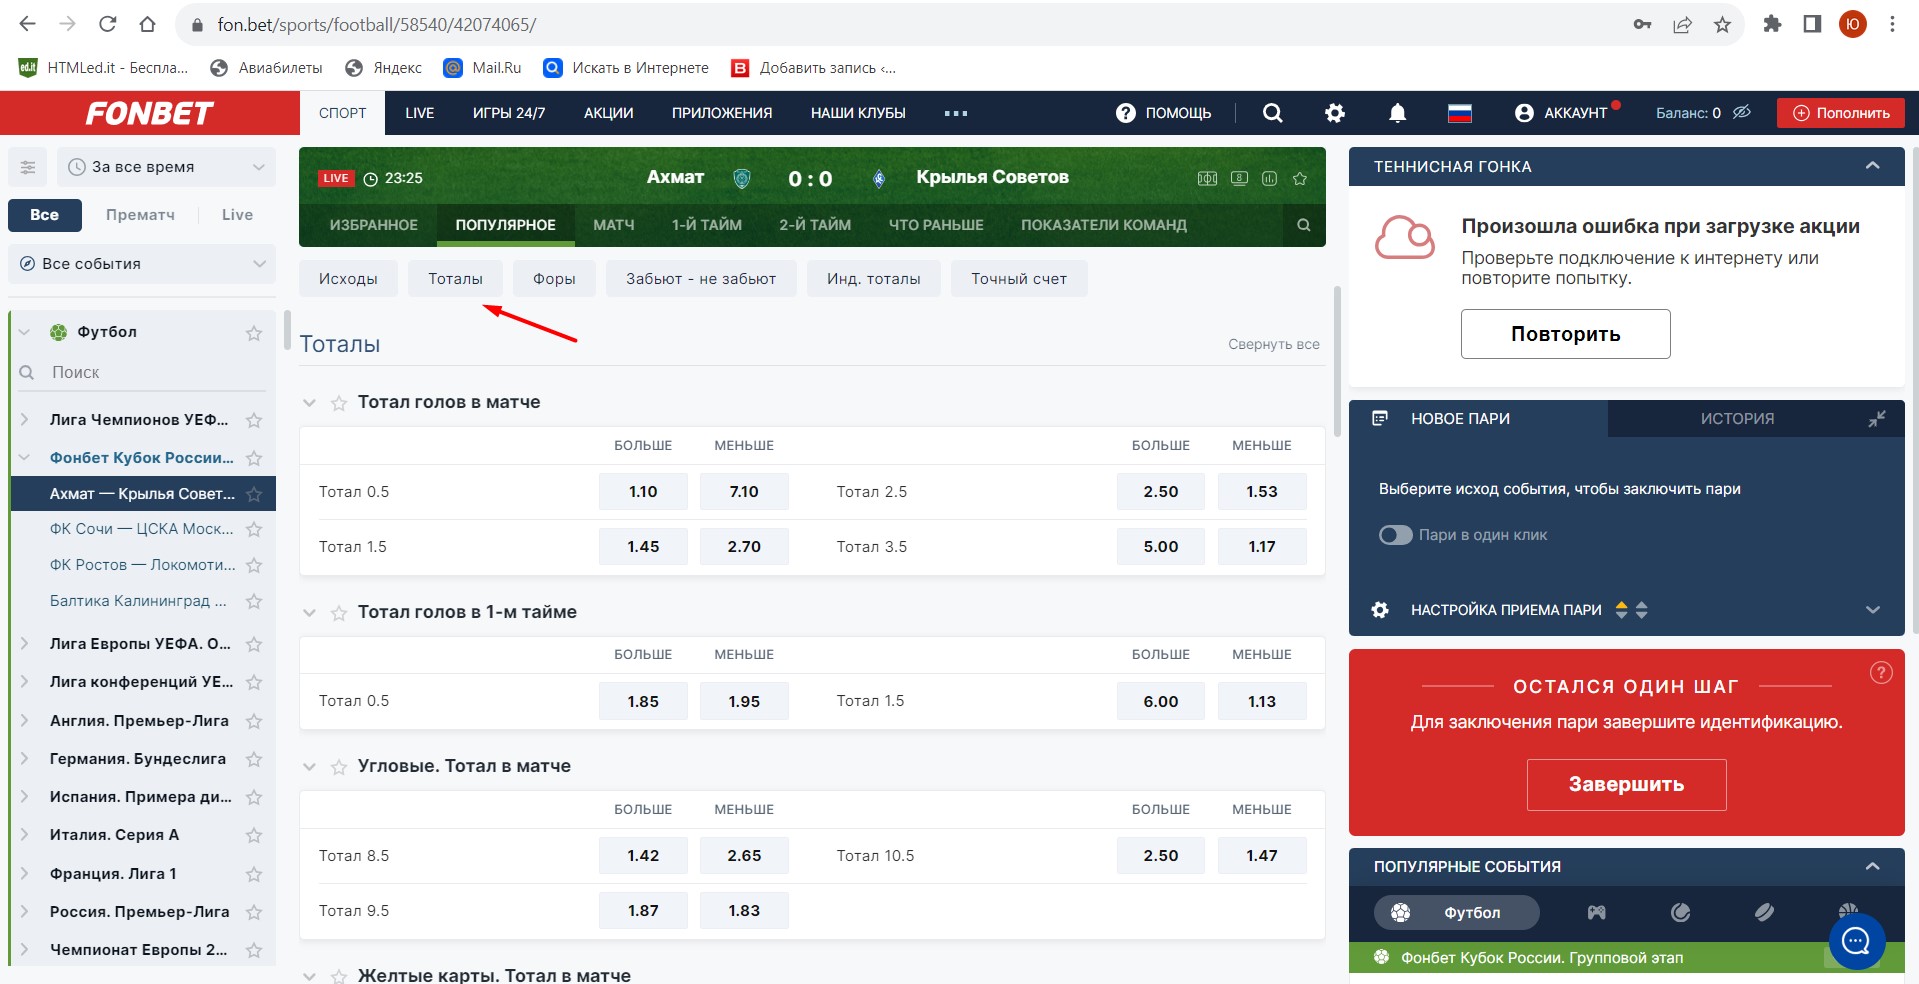Open the 'История' tab in bet slip

[x=1737, y=419]
